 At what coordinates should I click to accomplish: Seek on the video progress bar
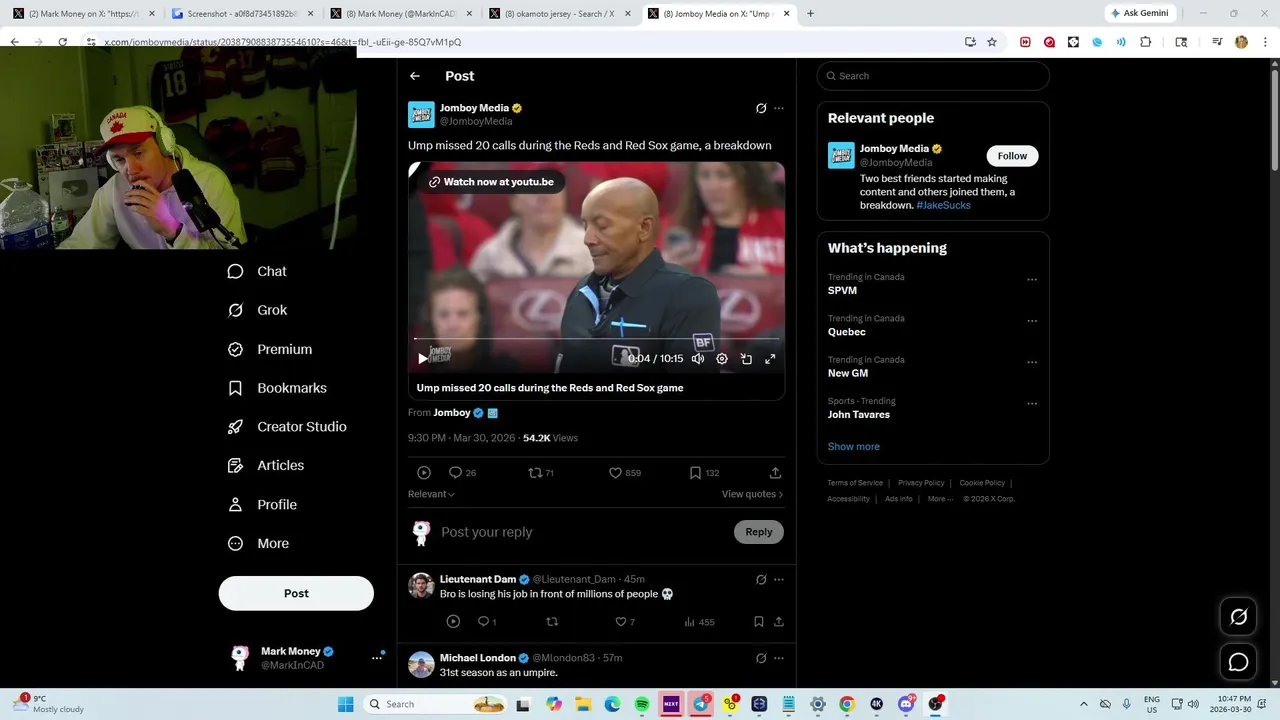click(596, 340)
